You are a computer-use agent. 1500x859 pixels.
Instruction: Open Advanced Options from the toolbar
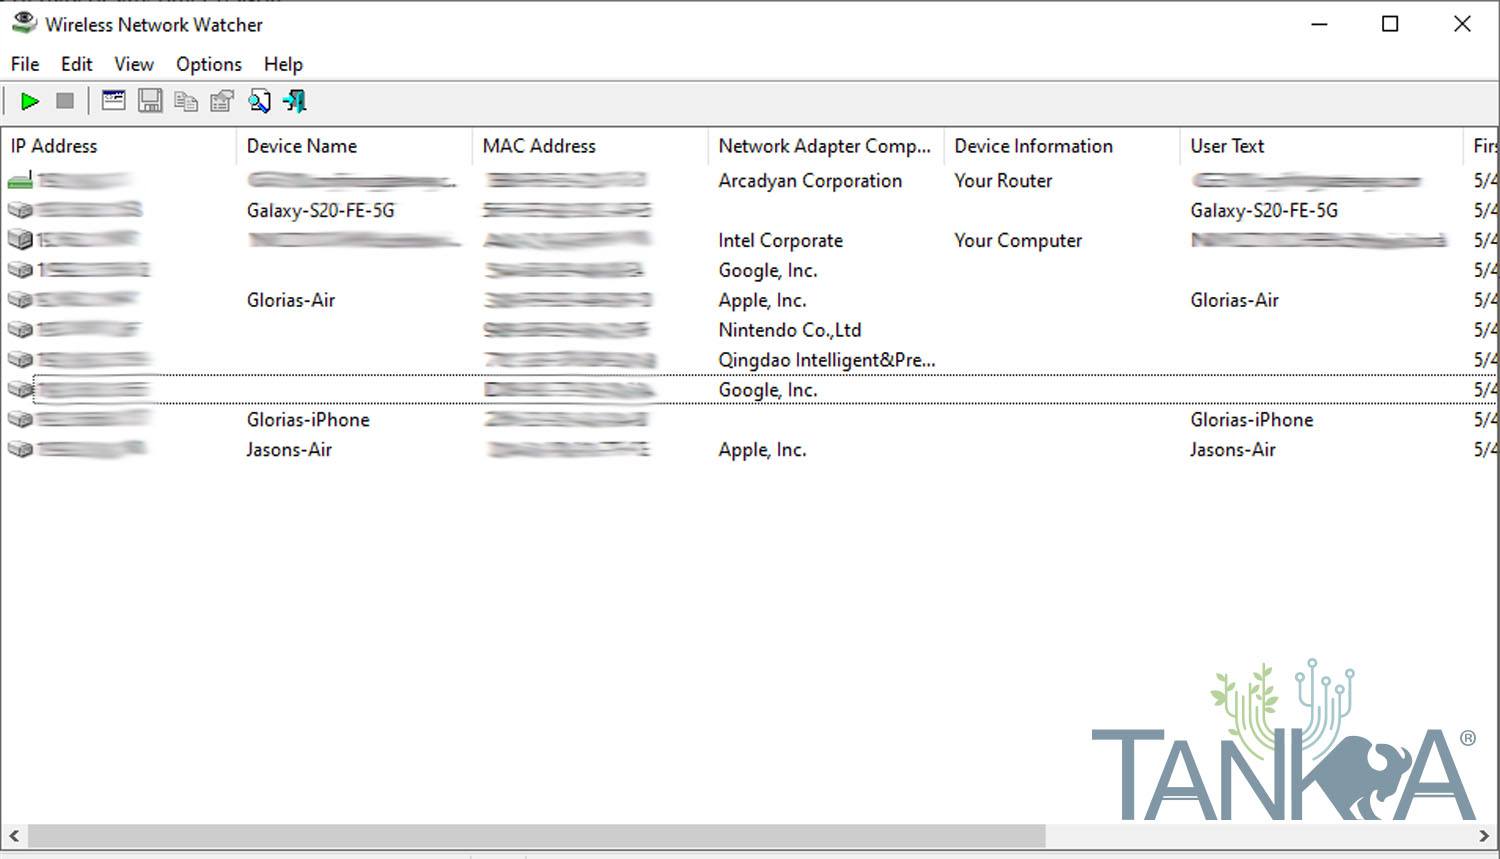(113, 101)
